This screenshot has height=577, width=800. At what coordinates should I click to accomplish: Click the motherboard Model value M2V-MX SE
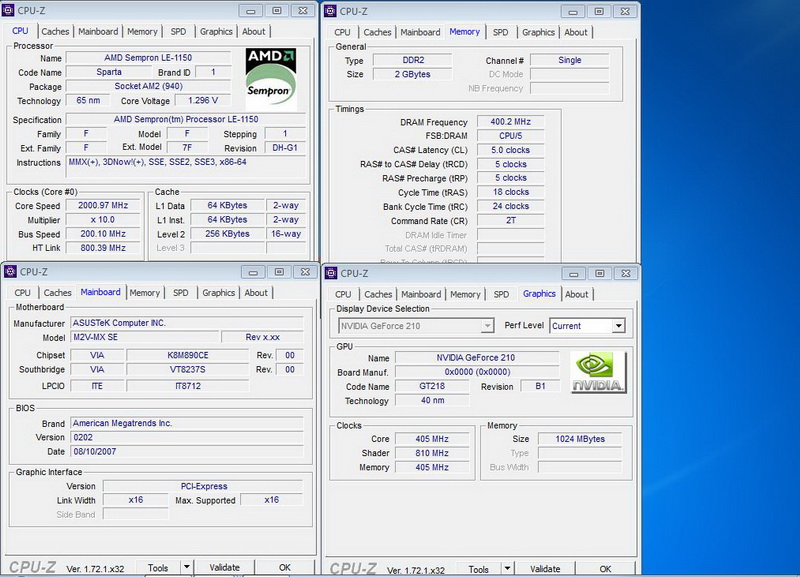144,337
